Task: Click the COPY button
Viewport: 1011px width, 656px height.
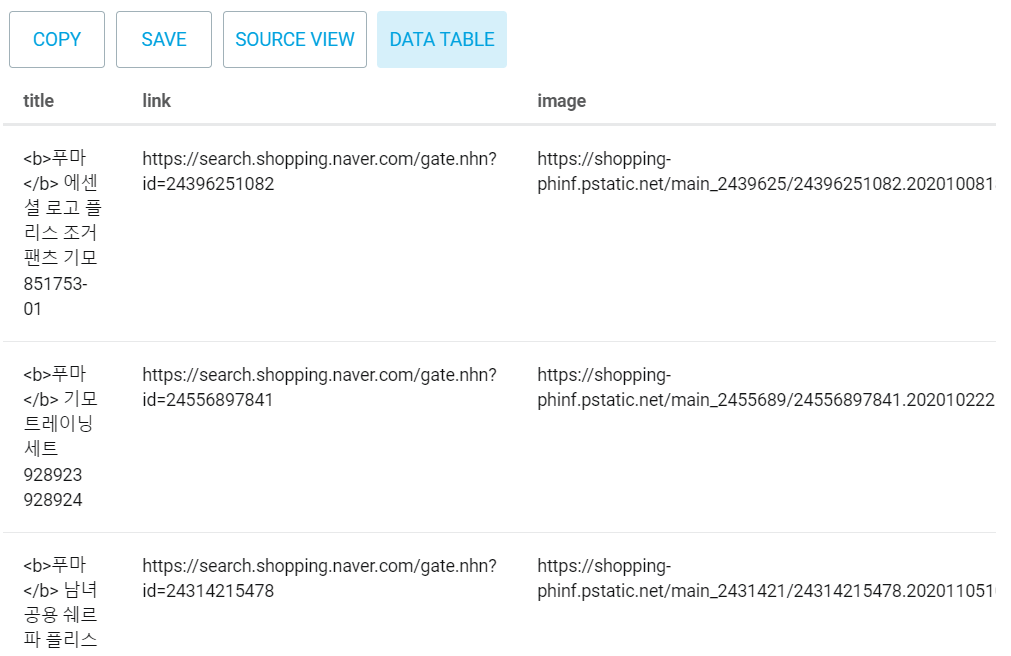Action: click(57, 39)
